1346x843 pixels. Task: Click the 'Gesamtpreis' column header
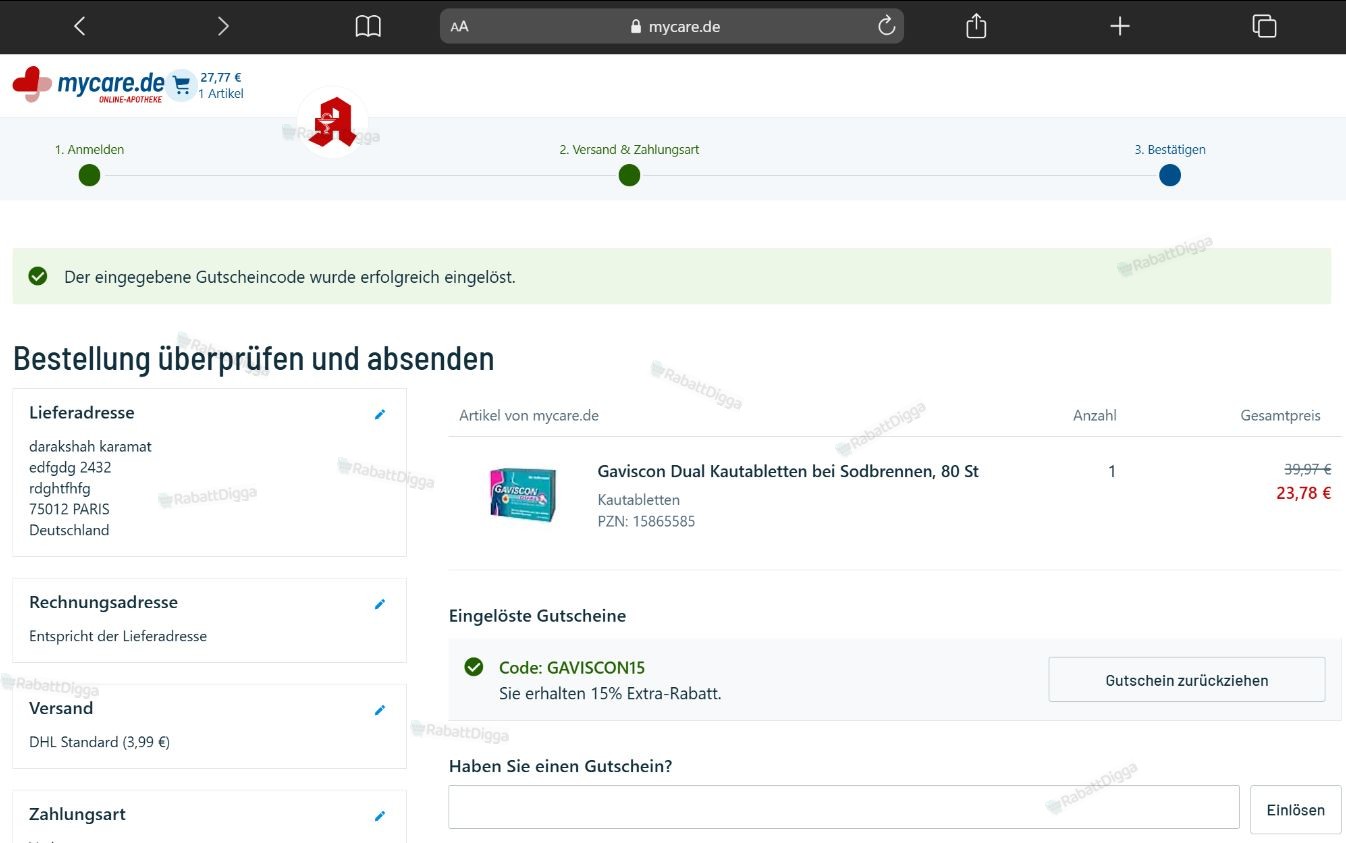click(1280, 415)
